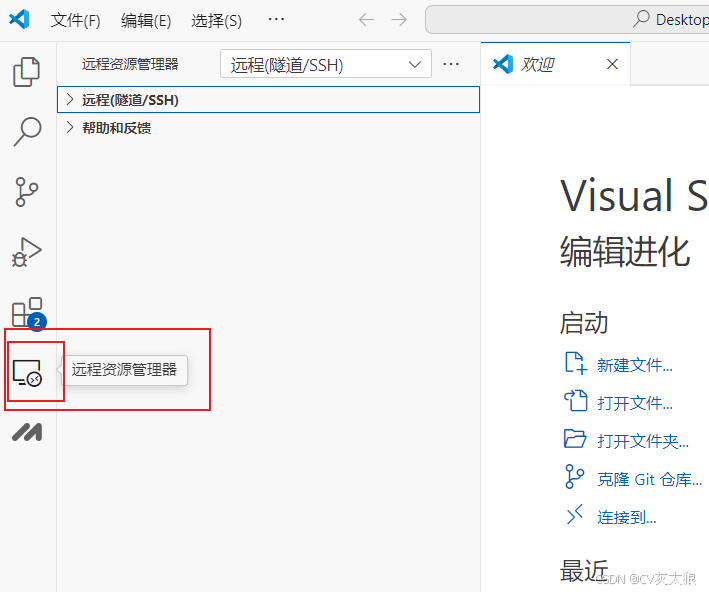Click the folder icon beside 打开文件夹

click(575, 439)
